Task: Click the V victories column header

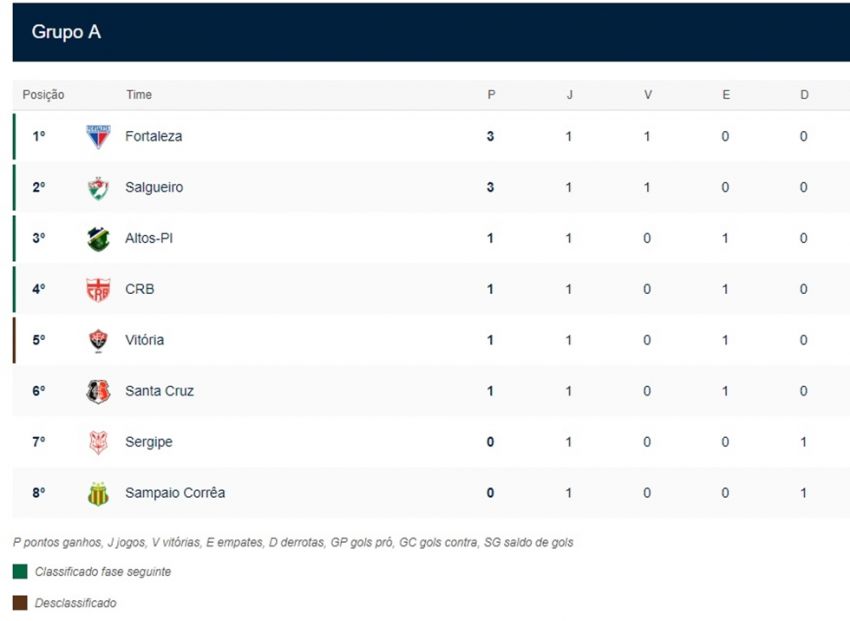Action: pos(648,95)
